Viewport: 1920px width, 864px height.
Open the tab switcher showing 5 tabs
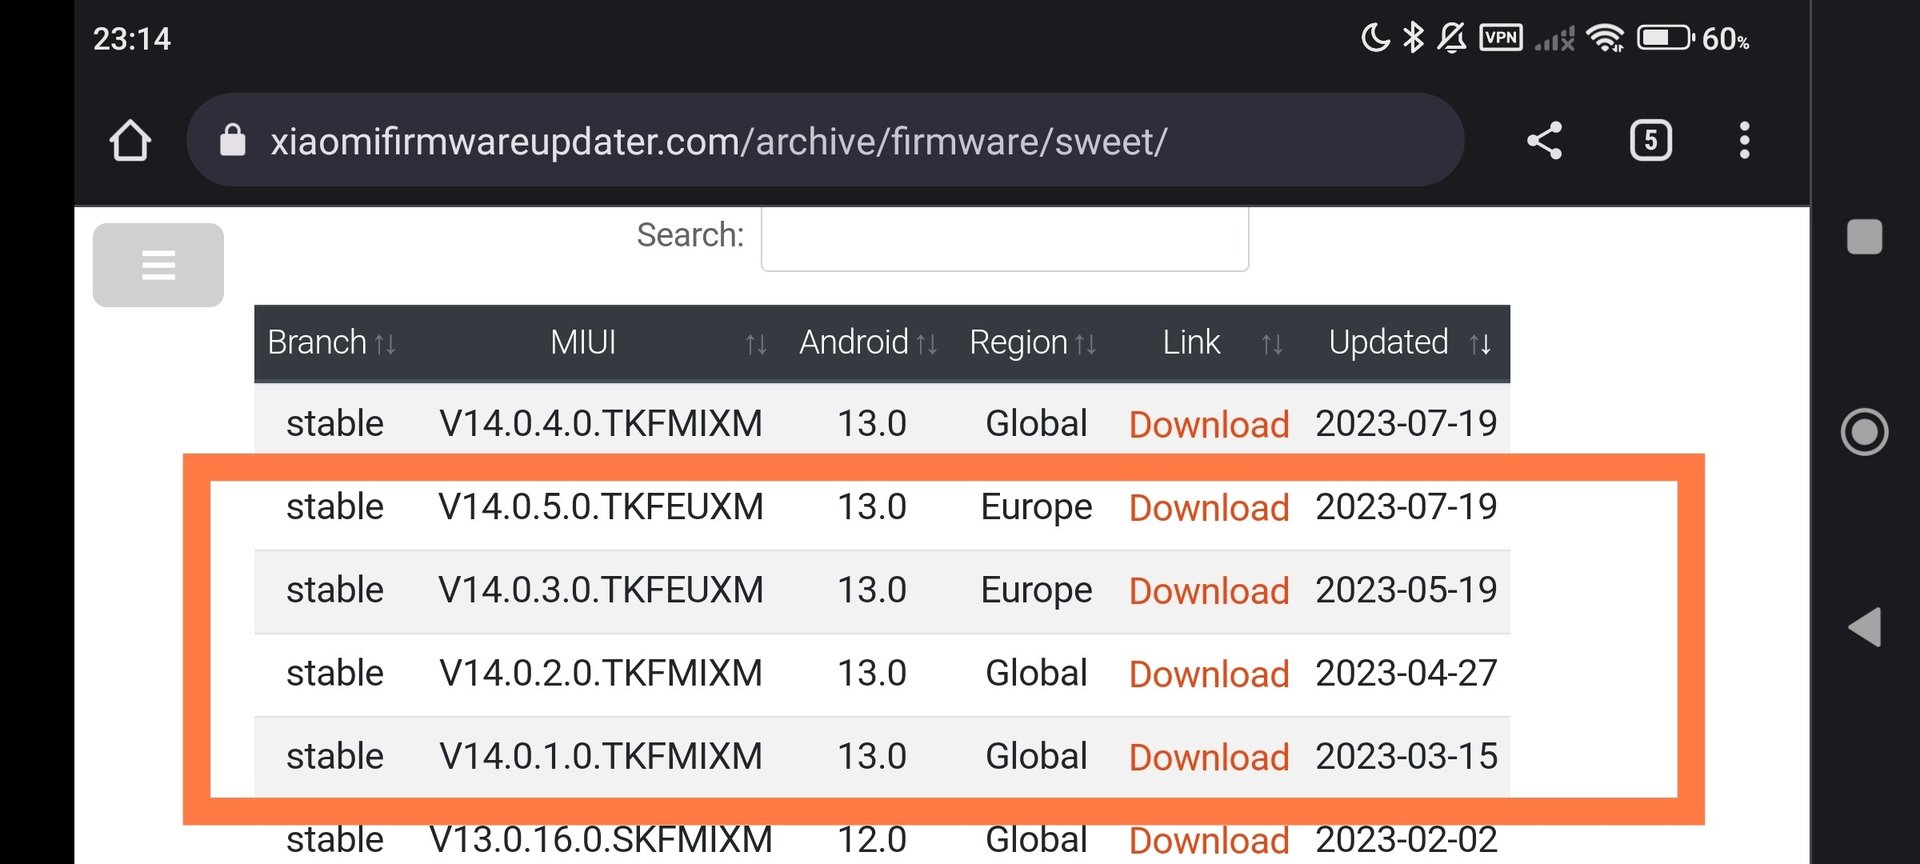click(1650, 141)
